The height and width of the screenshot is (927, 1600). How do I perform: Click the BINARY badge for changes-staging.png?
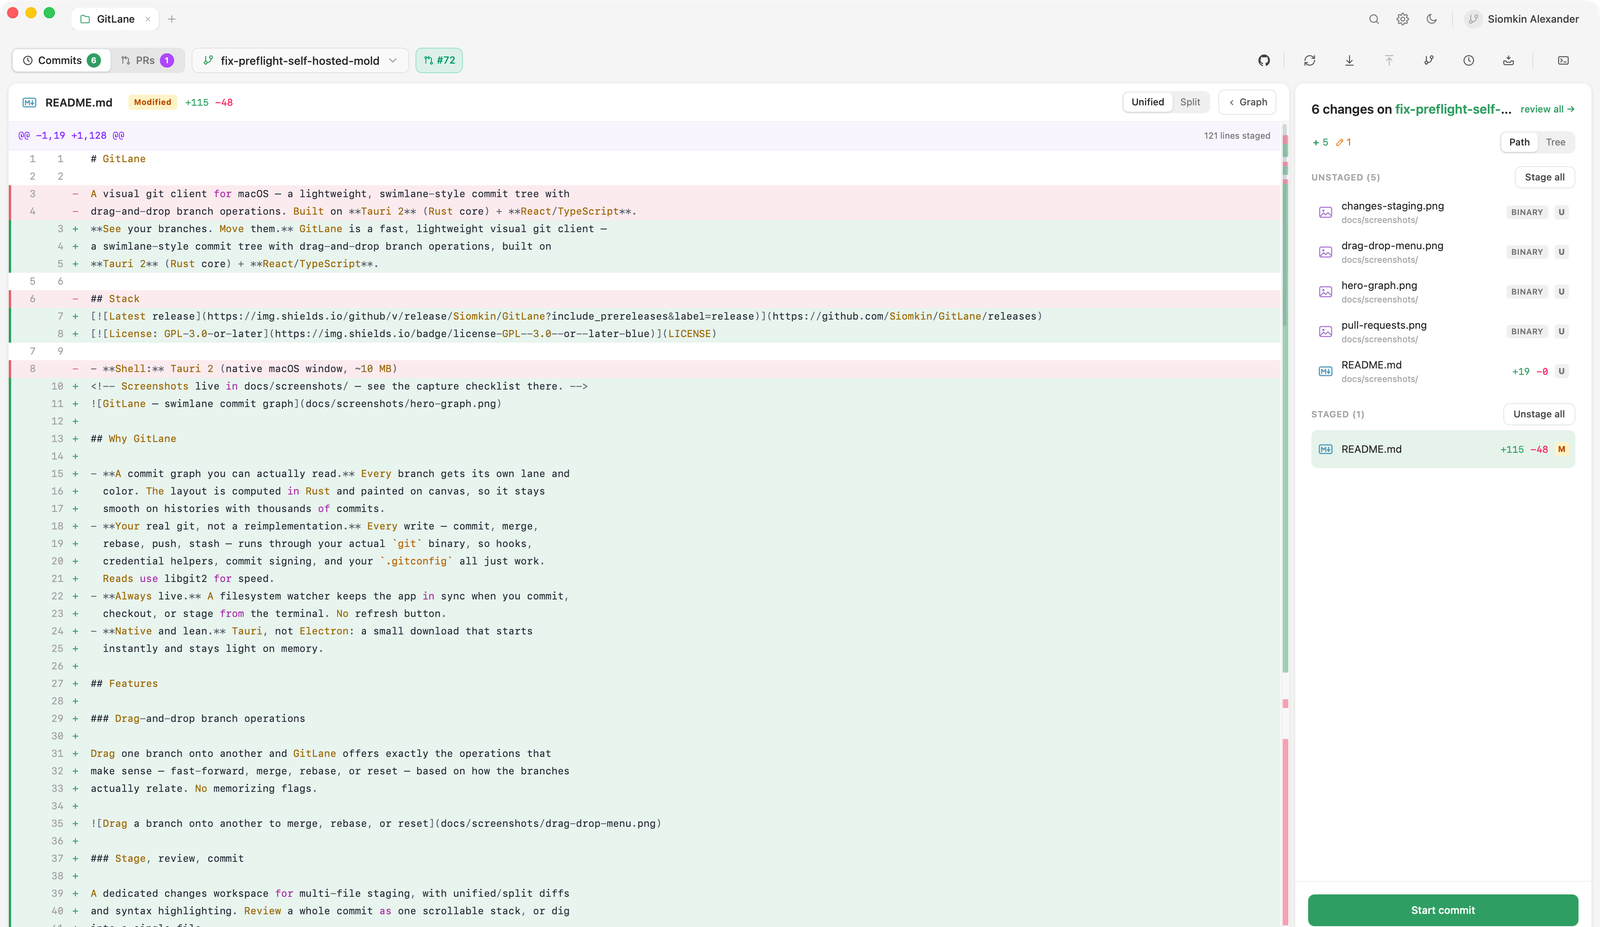pos(1527,212)
